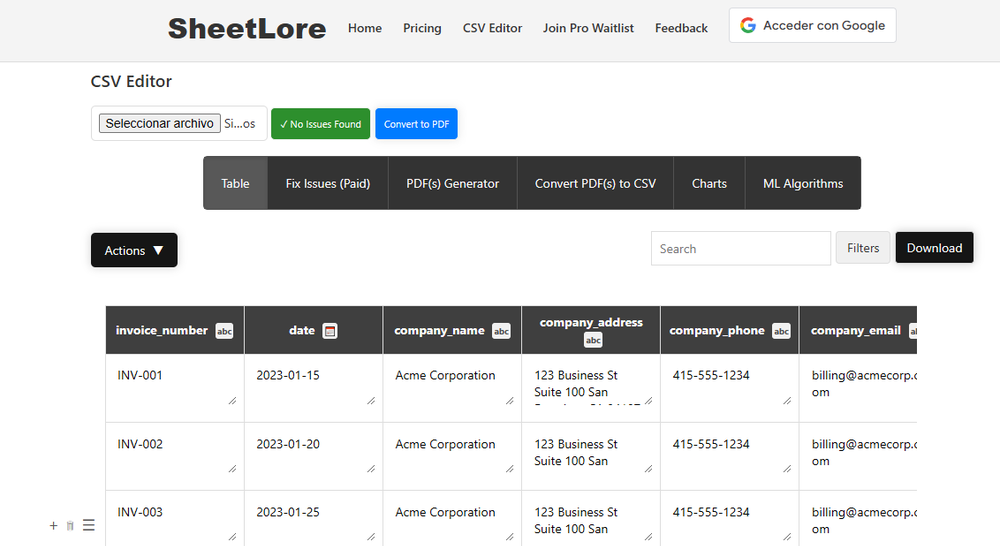The width and height of the screenshot is (1000, 546).
Task: Click the email cell in INV-001 row
Action: tap(858, 388)
